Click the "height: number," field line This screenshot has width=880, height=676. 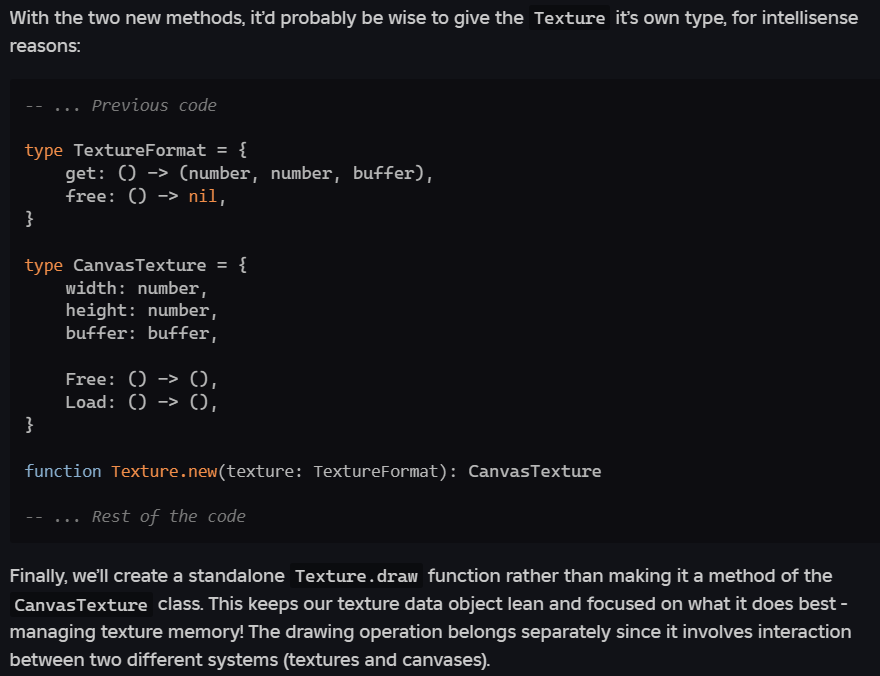pyautogui.click(x=141, y=310)
